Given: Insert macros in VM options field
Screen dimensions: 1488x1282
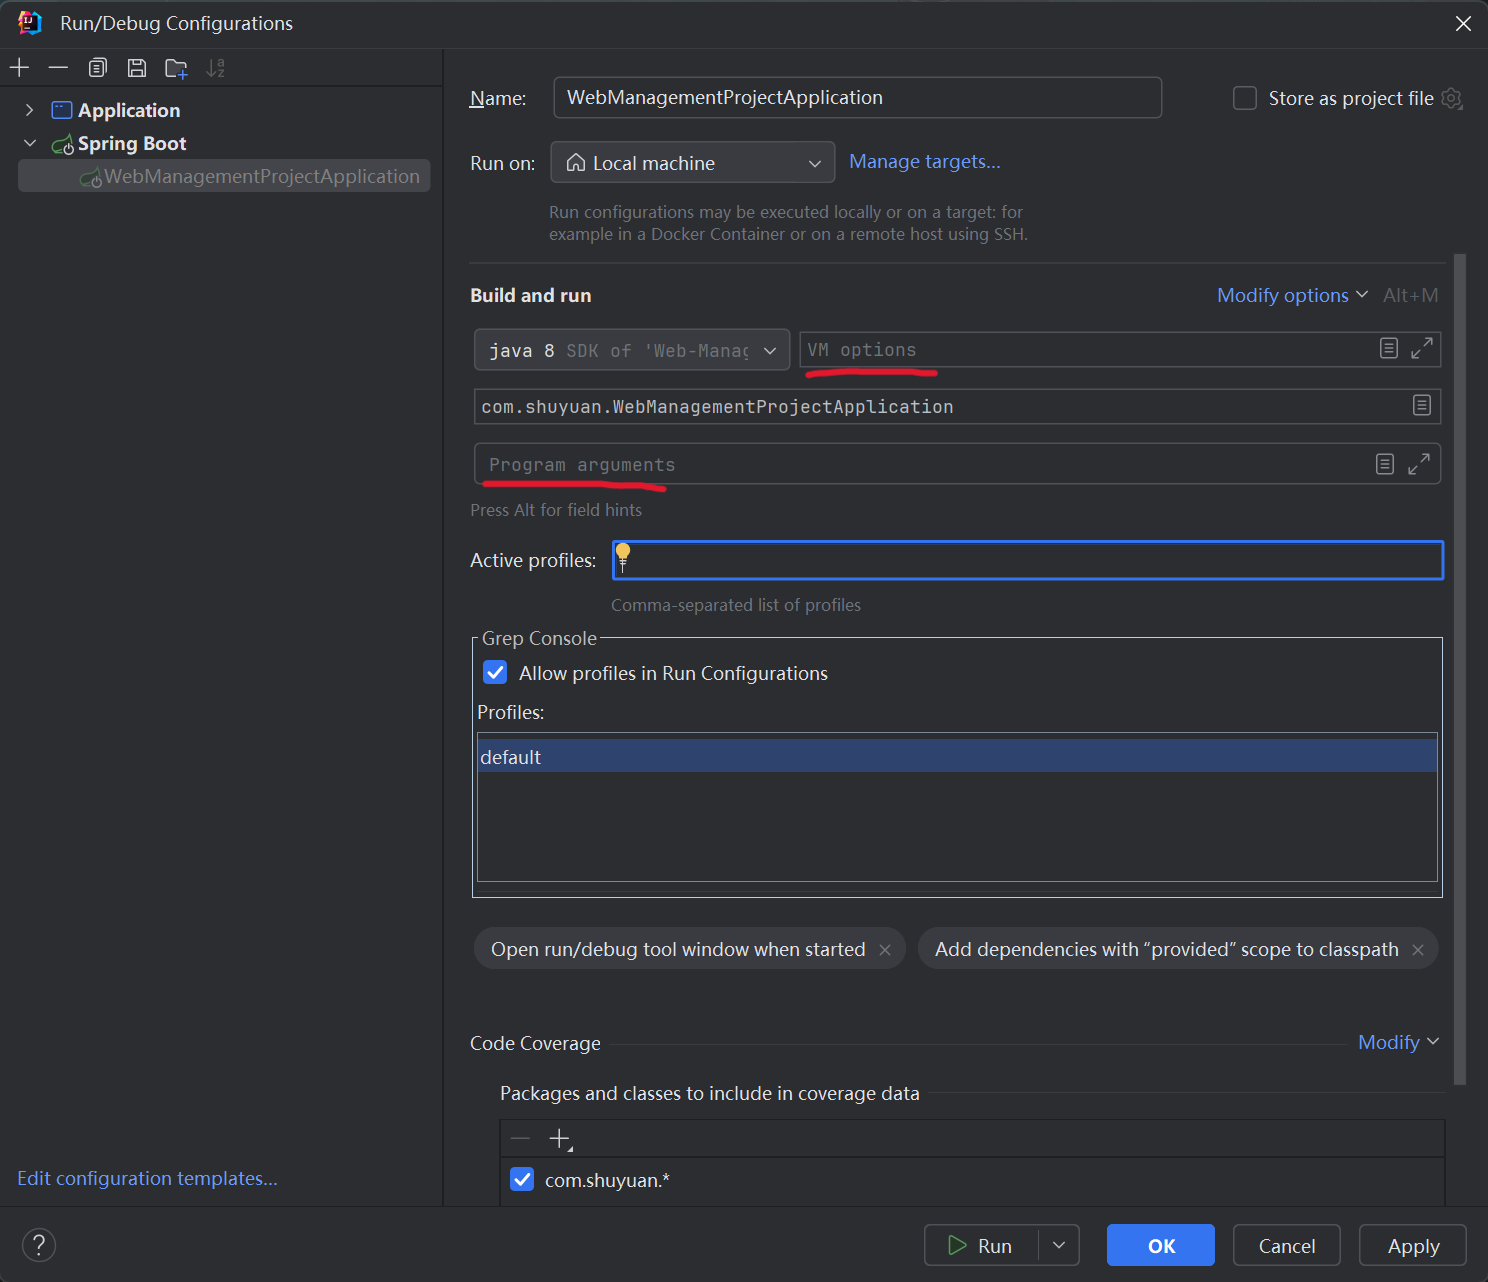Looking at the screenshot, I should click(1389, 348).
